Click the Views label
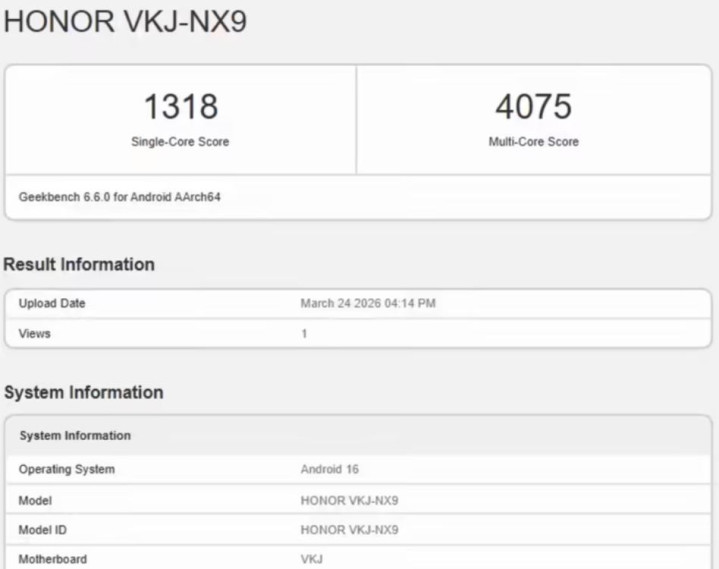719x569 pixels. [x=34, y=334]
